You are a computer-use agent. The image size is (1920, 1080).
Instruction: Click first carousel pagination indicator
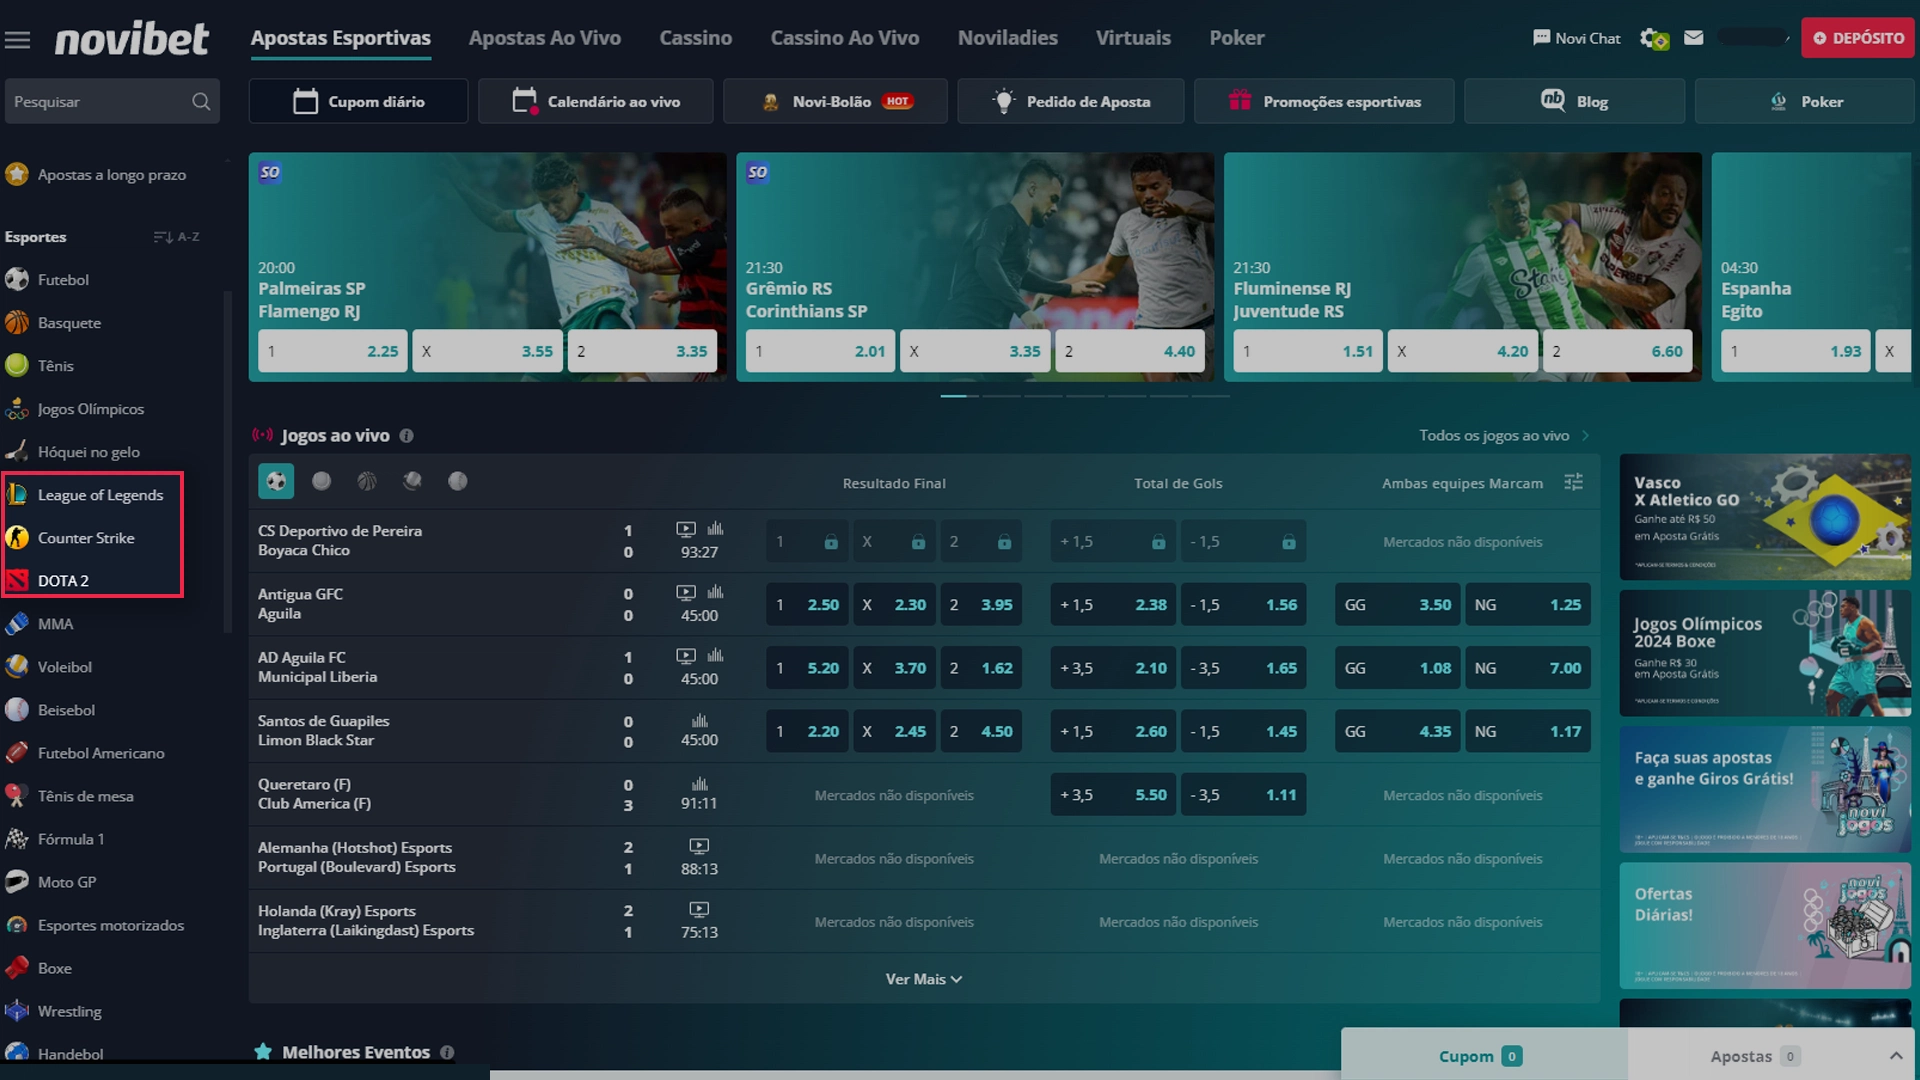click(x=960, y=396)
